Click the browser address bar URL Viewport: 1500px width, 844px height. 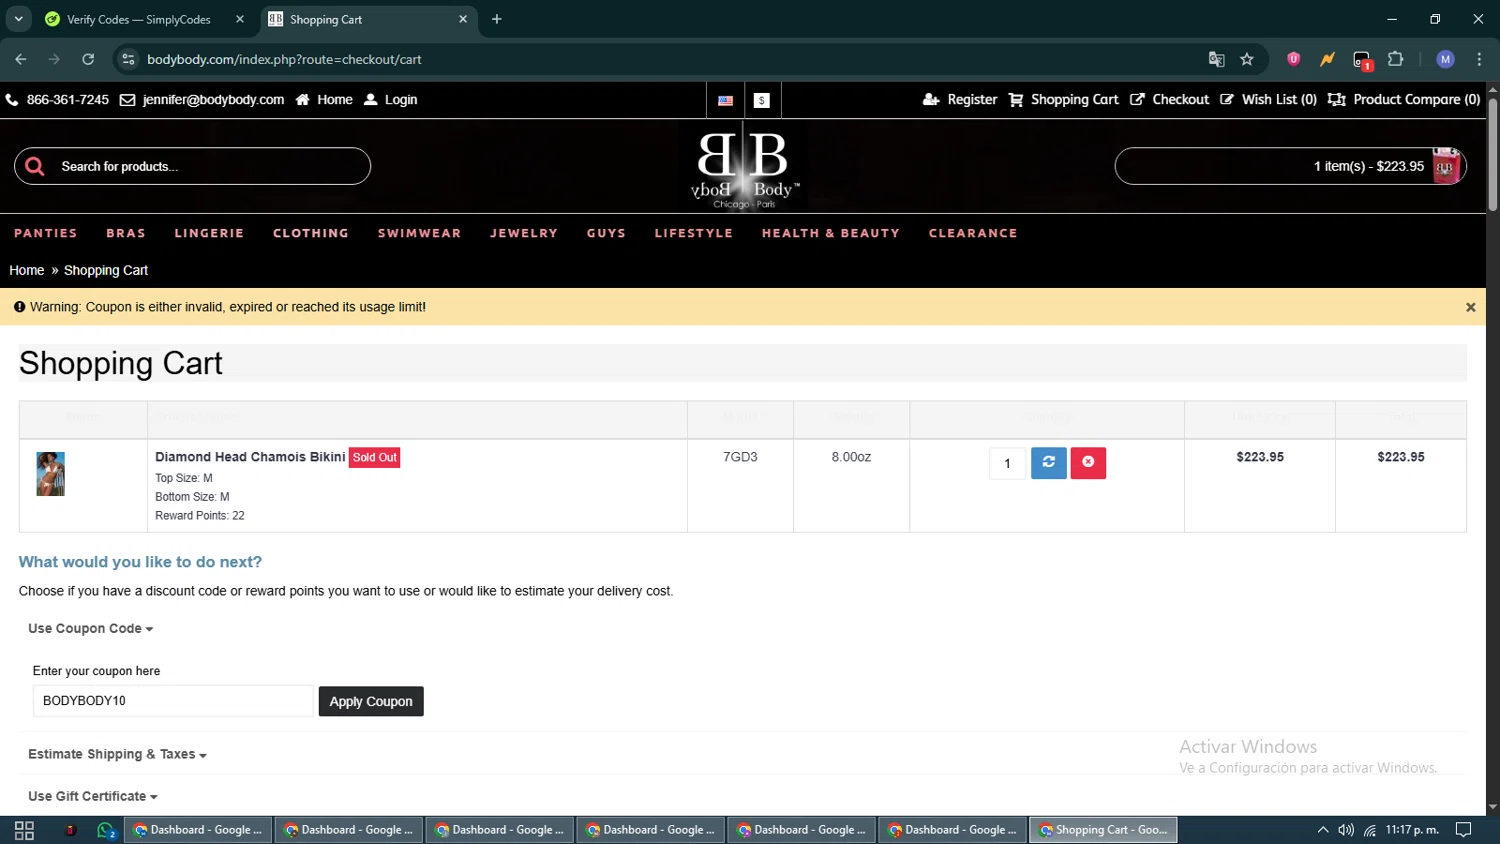click(284, 59)
